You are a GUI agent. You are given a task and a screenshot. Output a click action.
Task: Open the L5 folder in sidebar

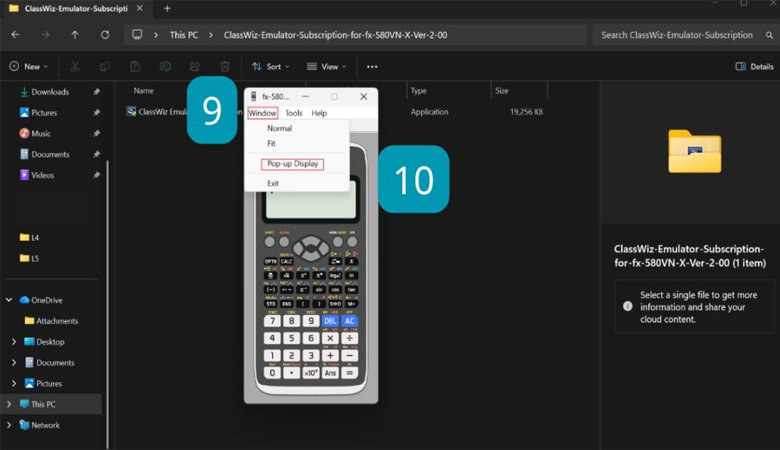[x=35, y=259]
